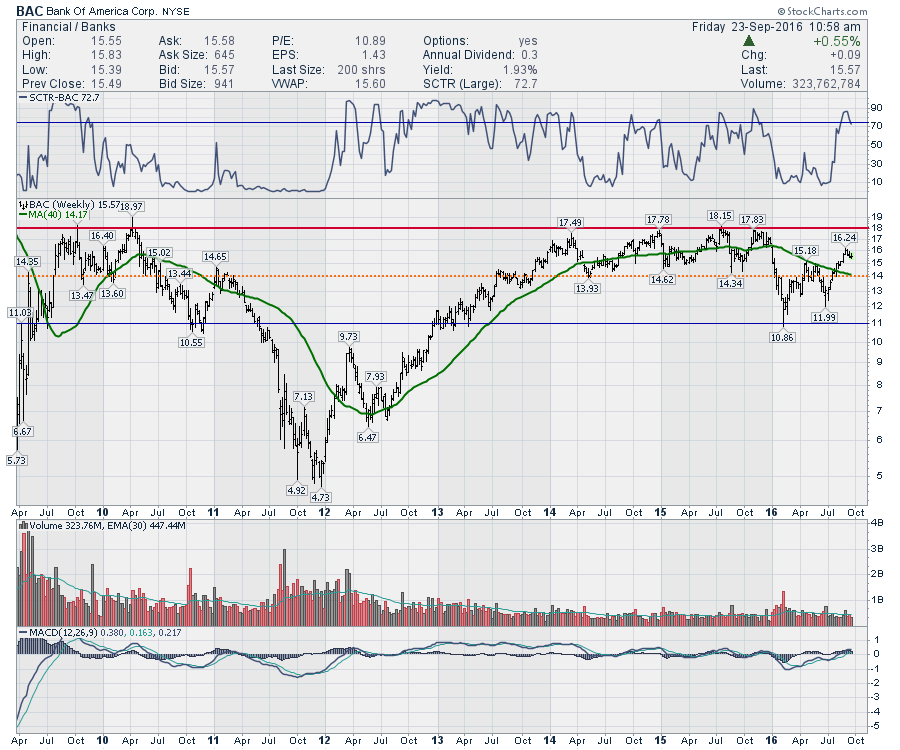The height and width of the screenshot is (750, 900).
Task: Click the 16.40 price label
Action: click(x=102, y=235)
